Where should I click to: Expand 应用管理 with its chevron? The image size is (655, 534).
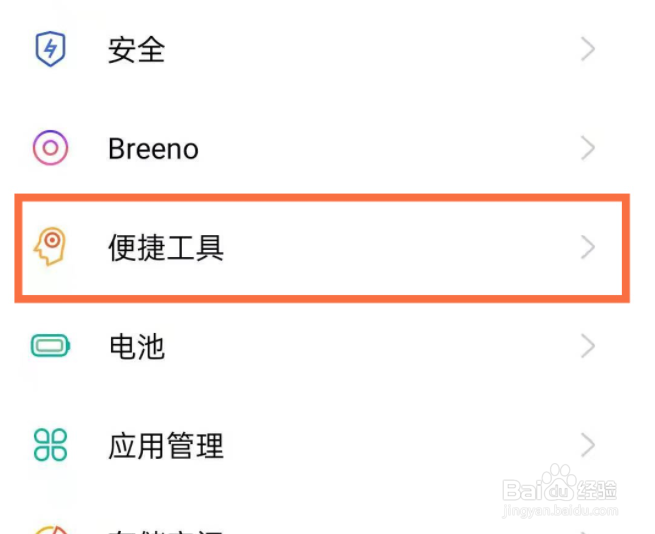pyautogui.click(x=588, y=446)
